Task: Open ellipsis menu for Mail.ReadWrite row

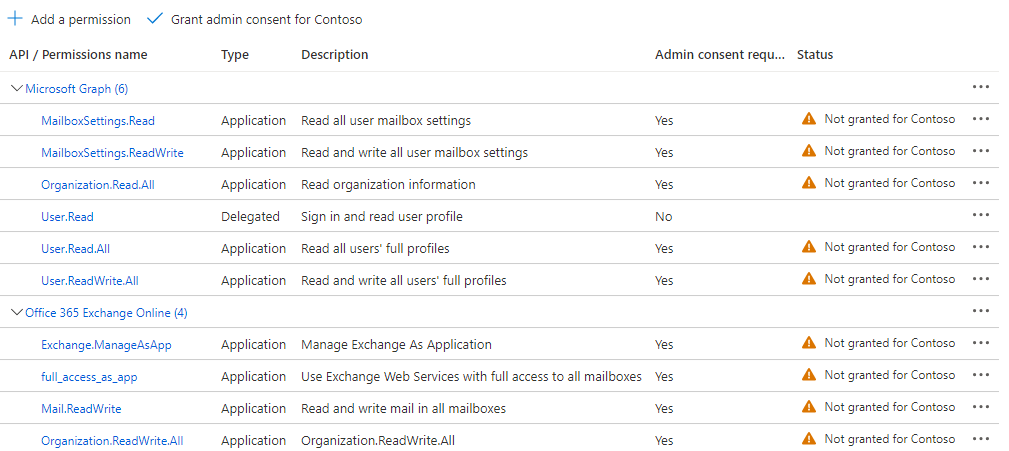Action: (x=981, y=407)
